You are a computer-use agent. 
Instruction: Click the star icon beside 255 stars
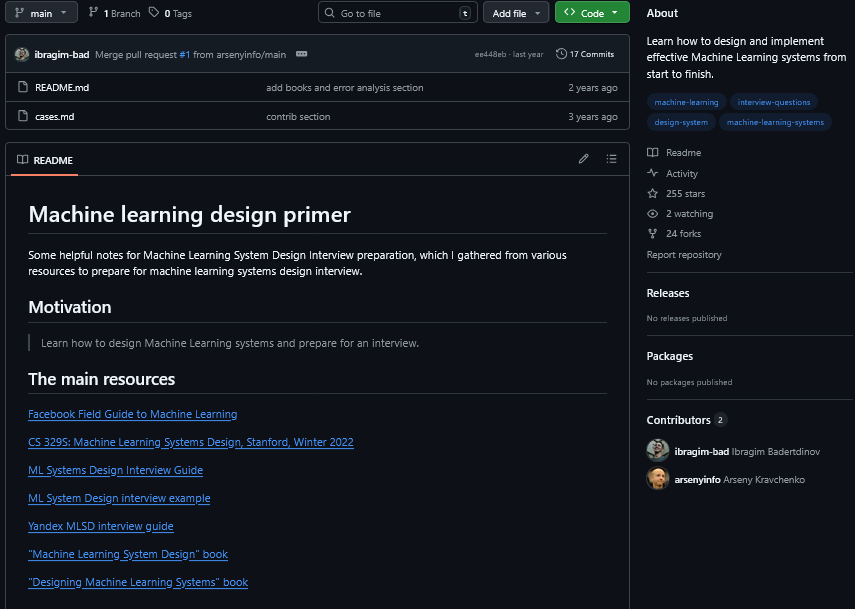click(652, 193)
